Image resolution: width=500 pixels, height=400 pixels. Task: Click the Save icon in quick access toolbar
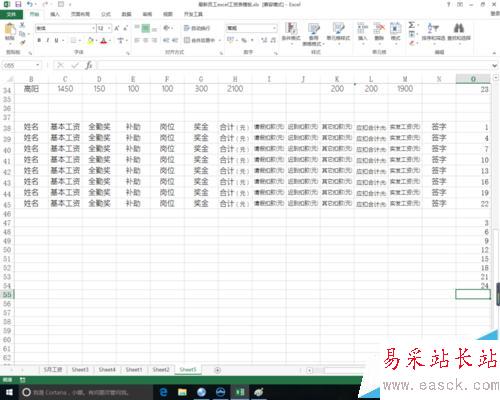coord(18,4)
